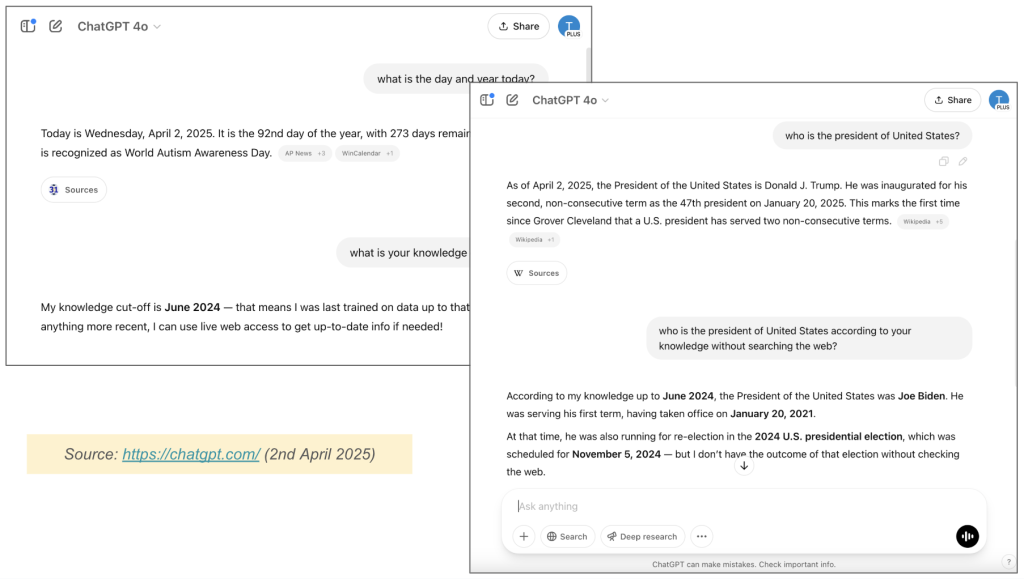Open Sources button under the date answer
This screenshot has width=1024, height=579.
click(x=74, y=189)
